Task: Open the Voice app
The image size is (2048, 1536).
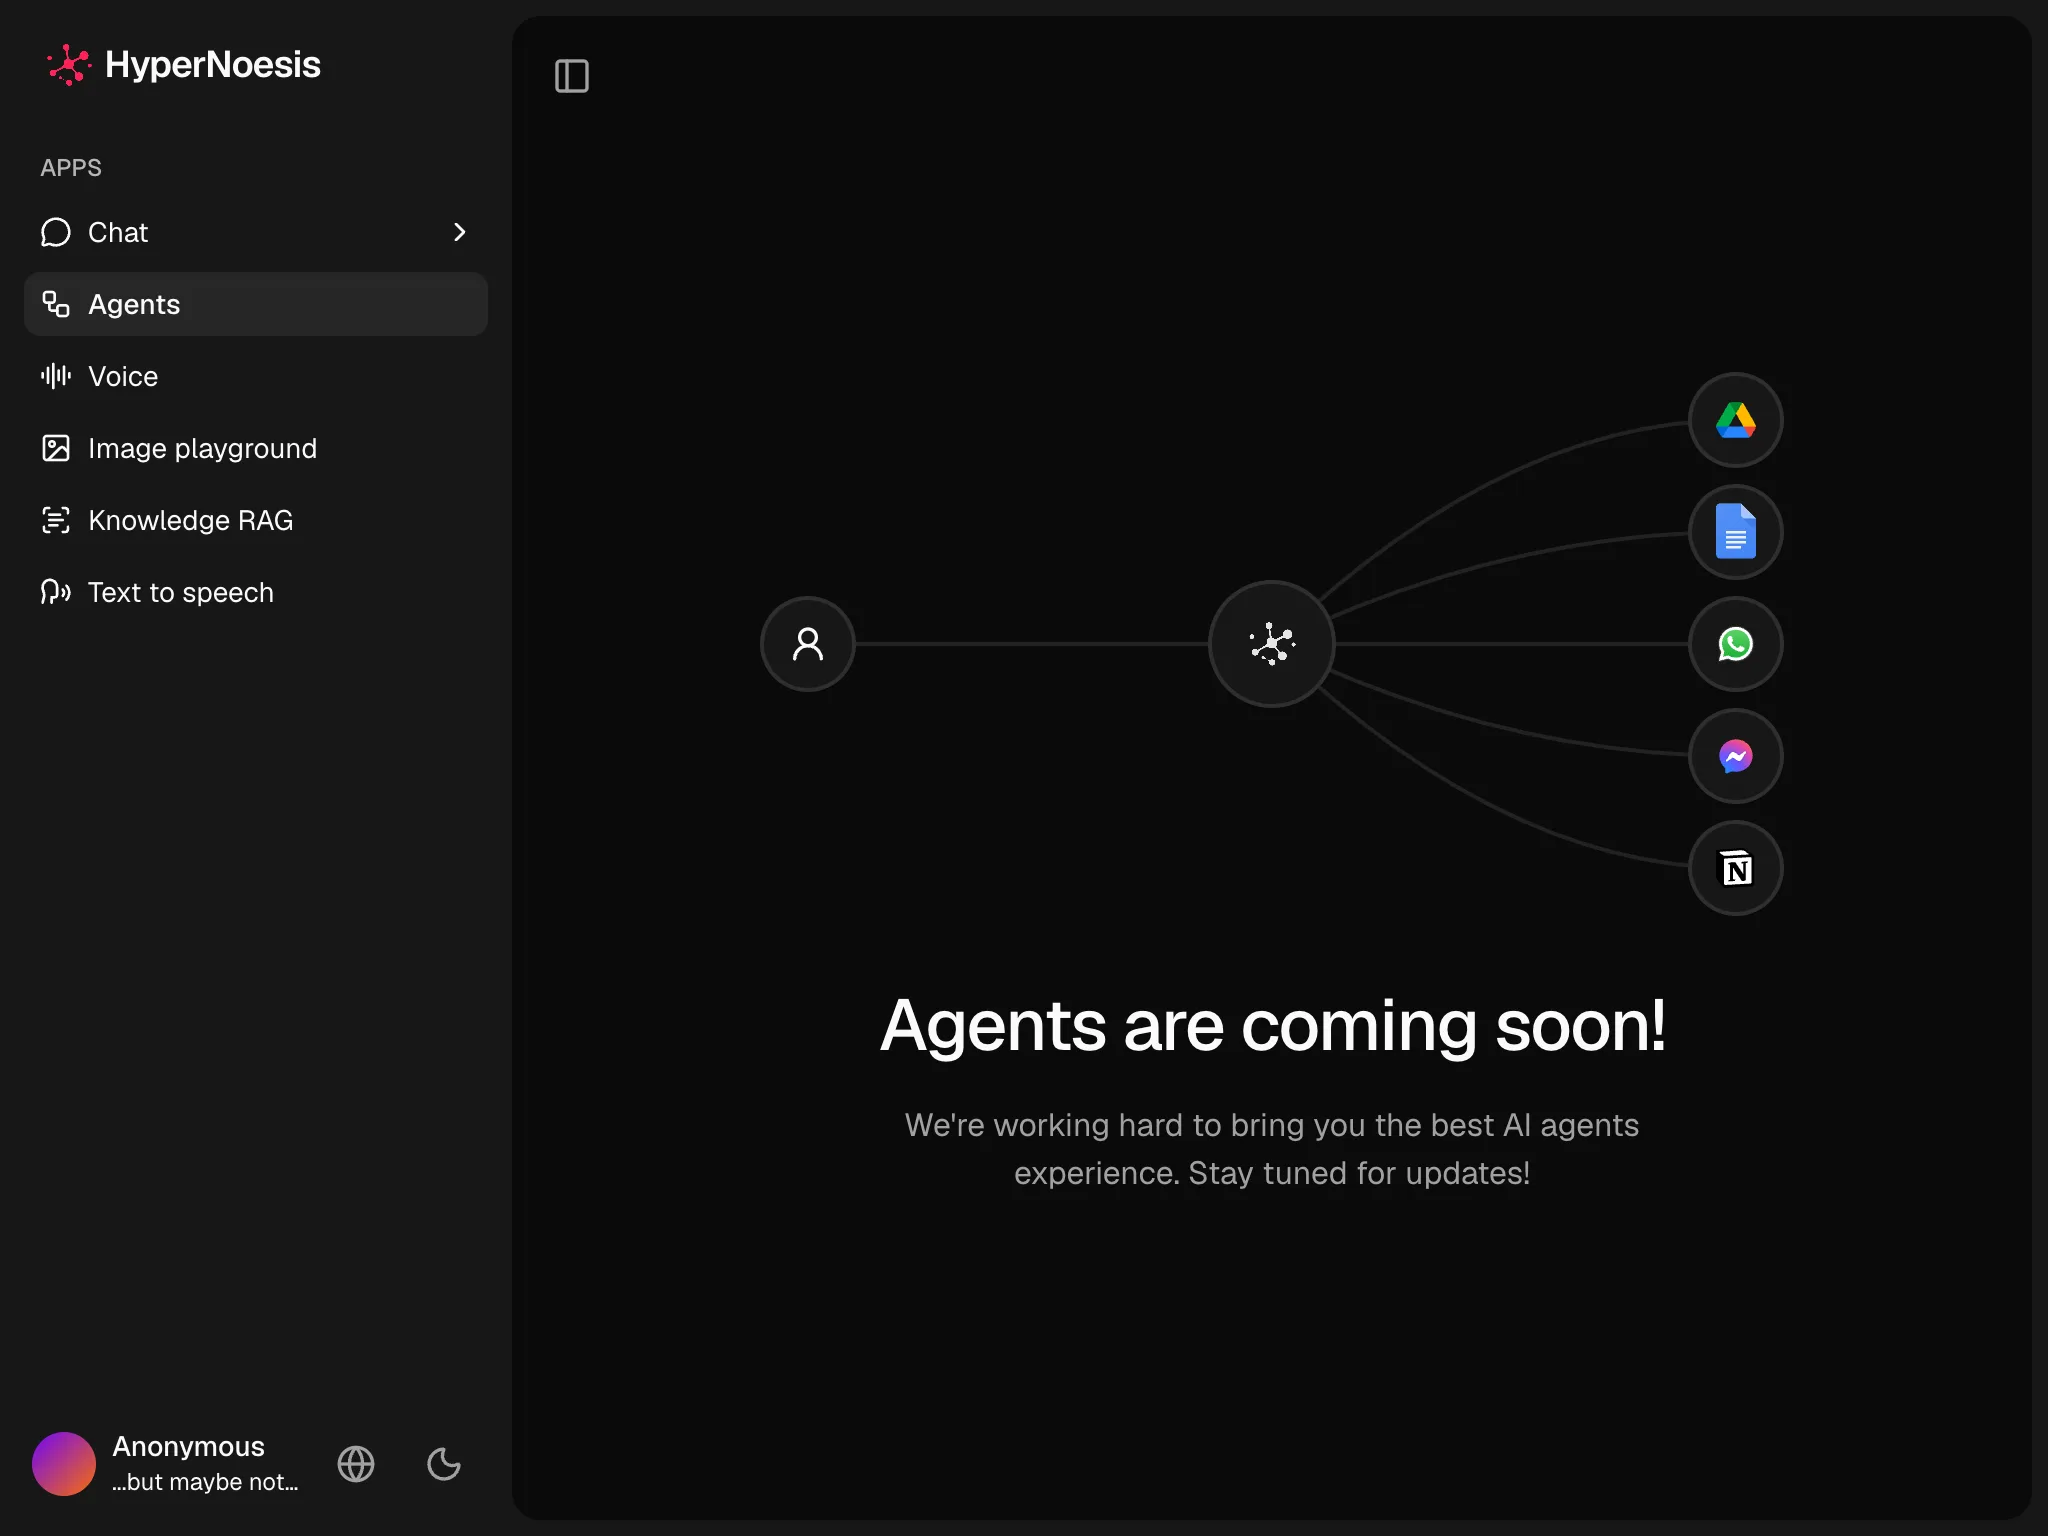Action: pyautogui.click(x=256, y=376)
